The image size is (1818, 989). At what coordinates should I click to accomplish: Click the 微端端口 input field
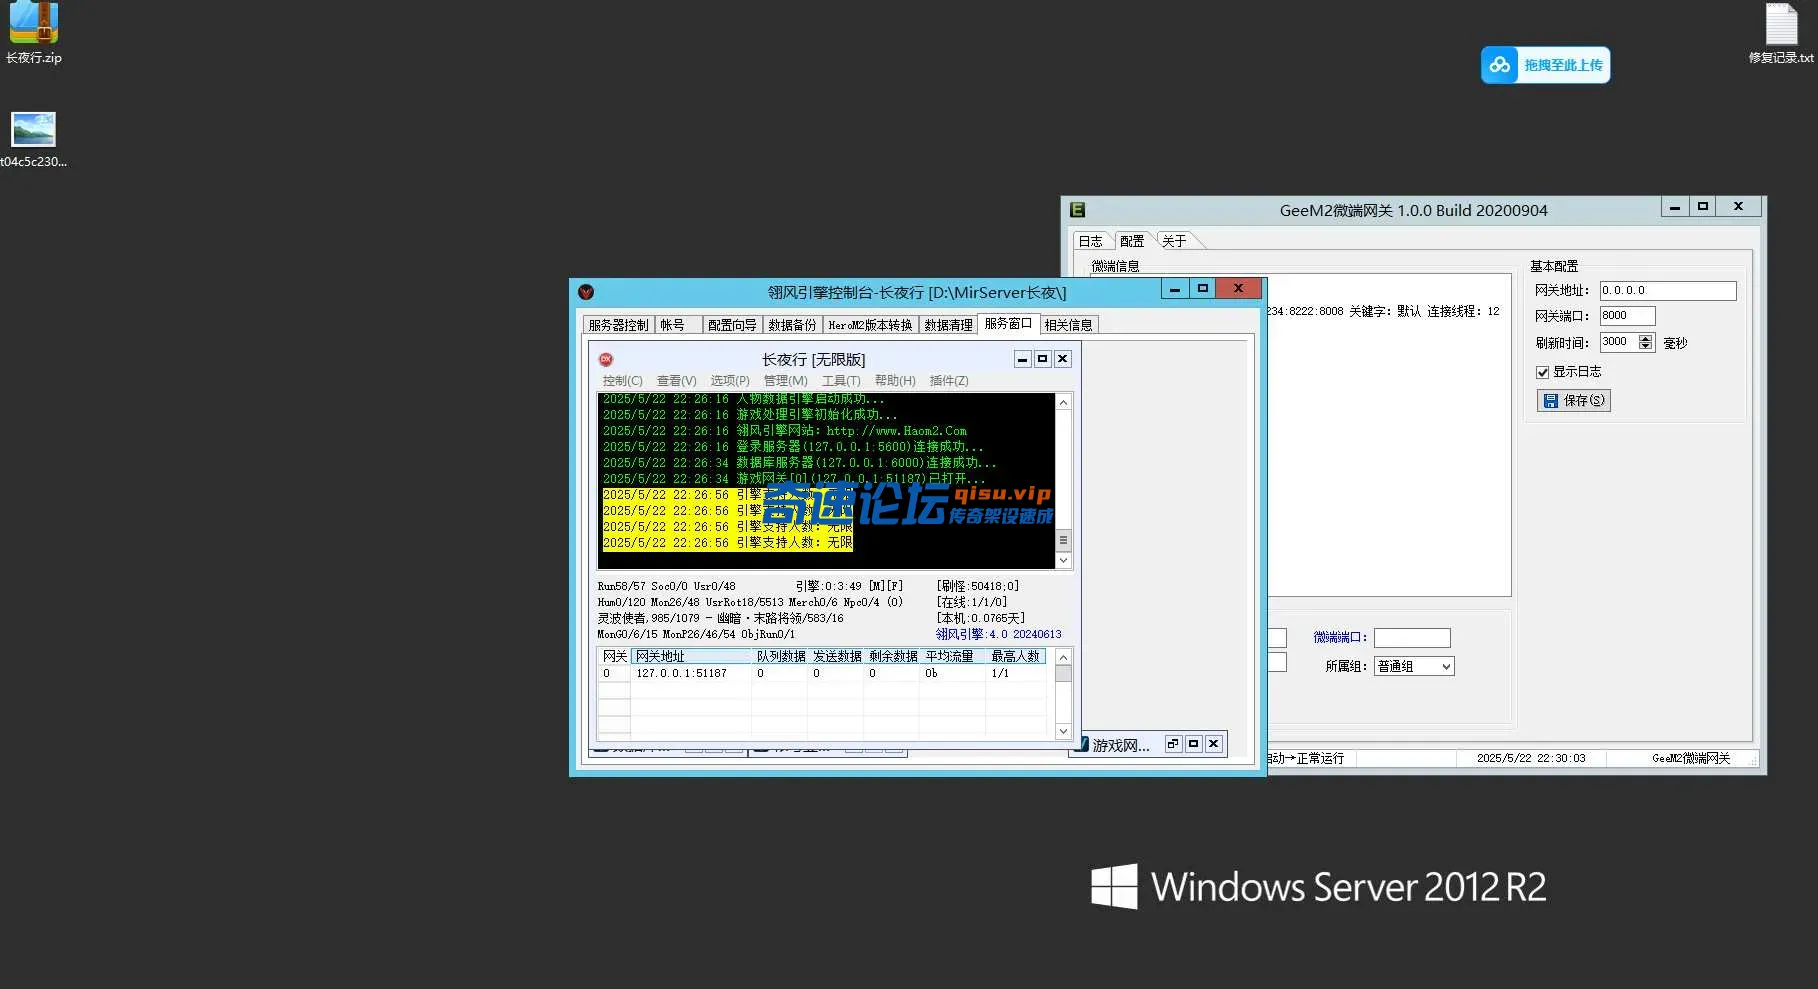point(1412,638)
